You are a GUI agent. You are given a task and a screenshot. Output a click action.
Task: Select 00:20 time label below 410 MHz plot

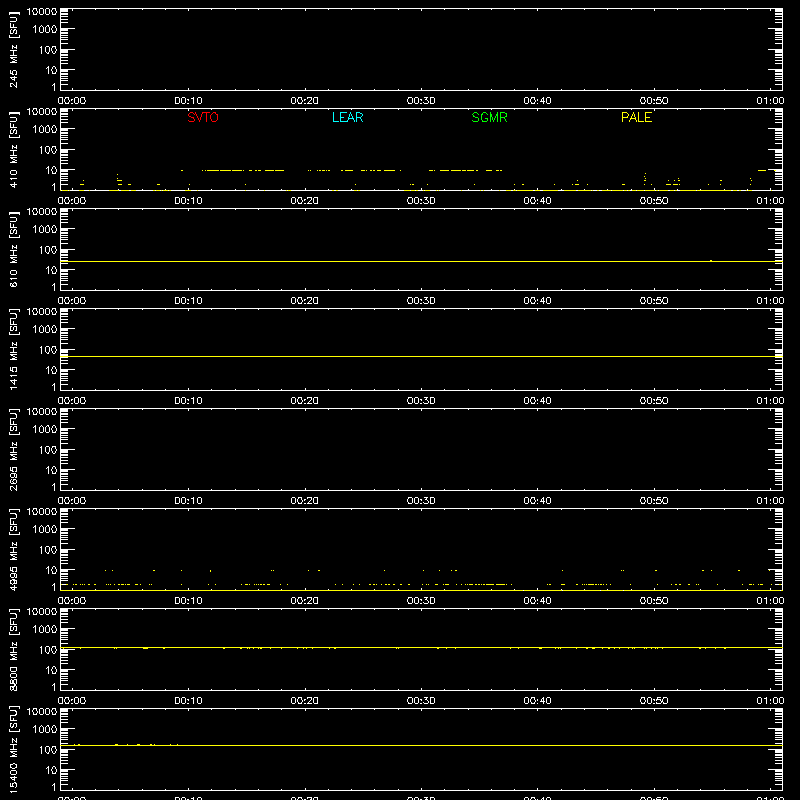click(305, 201)
